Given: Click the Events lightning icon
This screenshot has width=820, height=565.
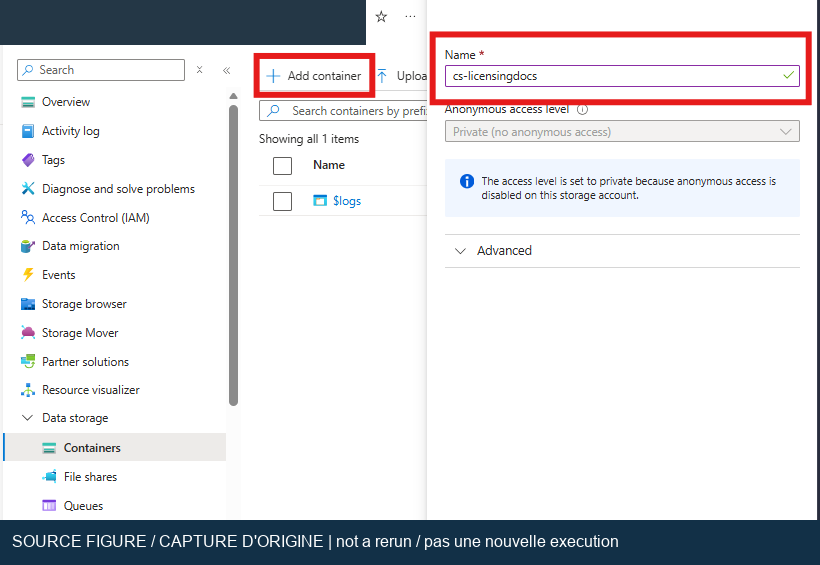Looking at the screenshot, I should tap(28, 275).
